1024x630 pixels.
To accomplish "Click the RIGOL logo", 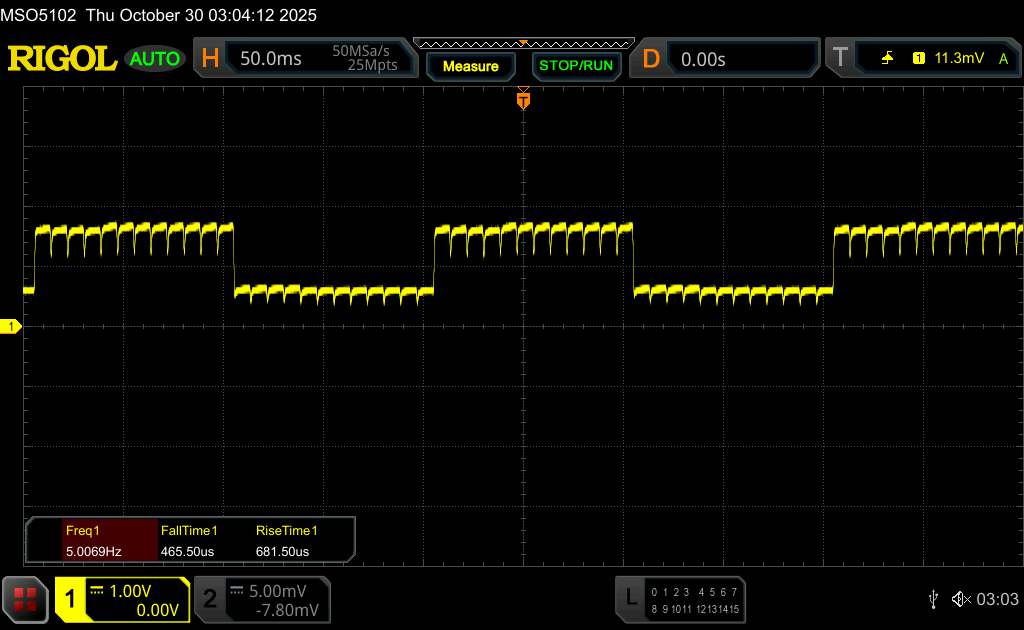I will [x=62, y=58].
